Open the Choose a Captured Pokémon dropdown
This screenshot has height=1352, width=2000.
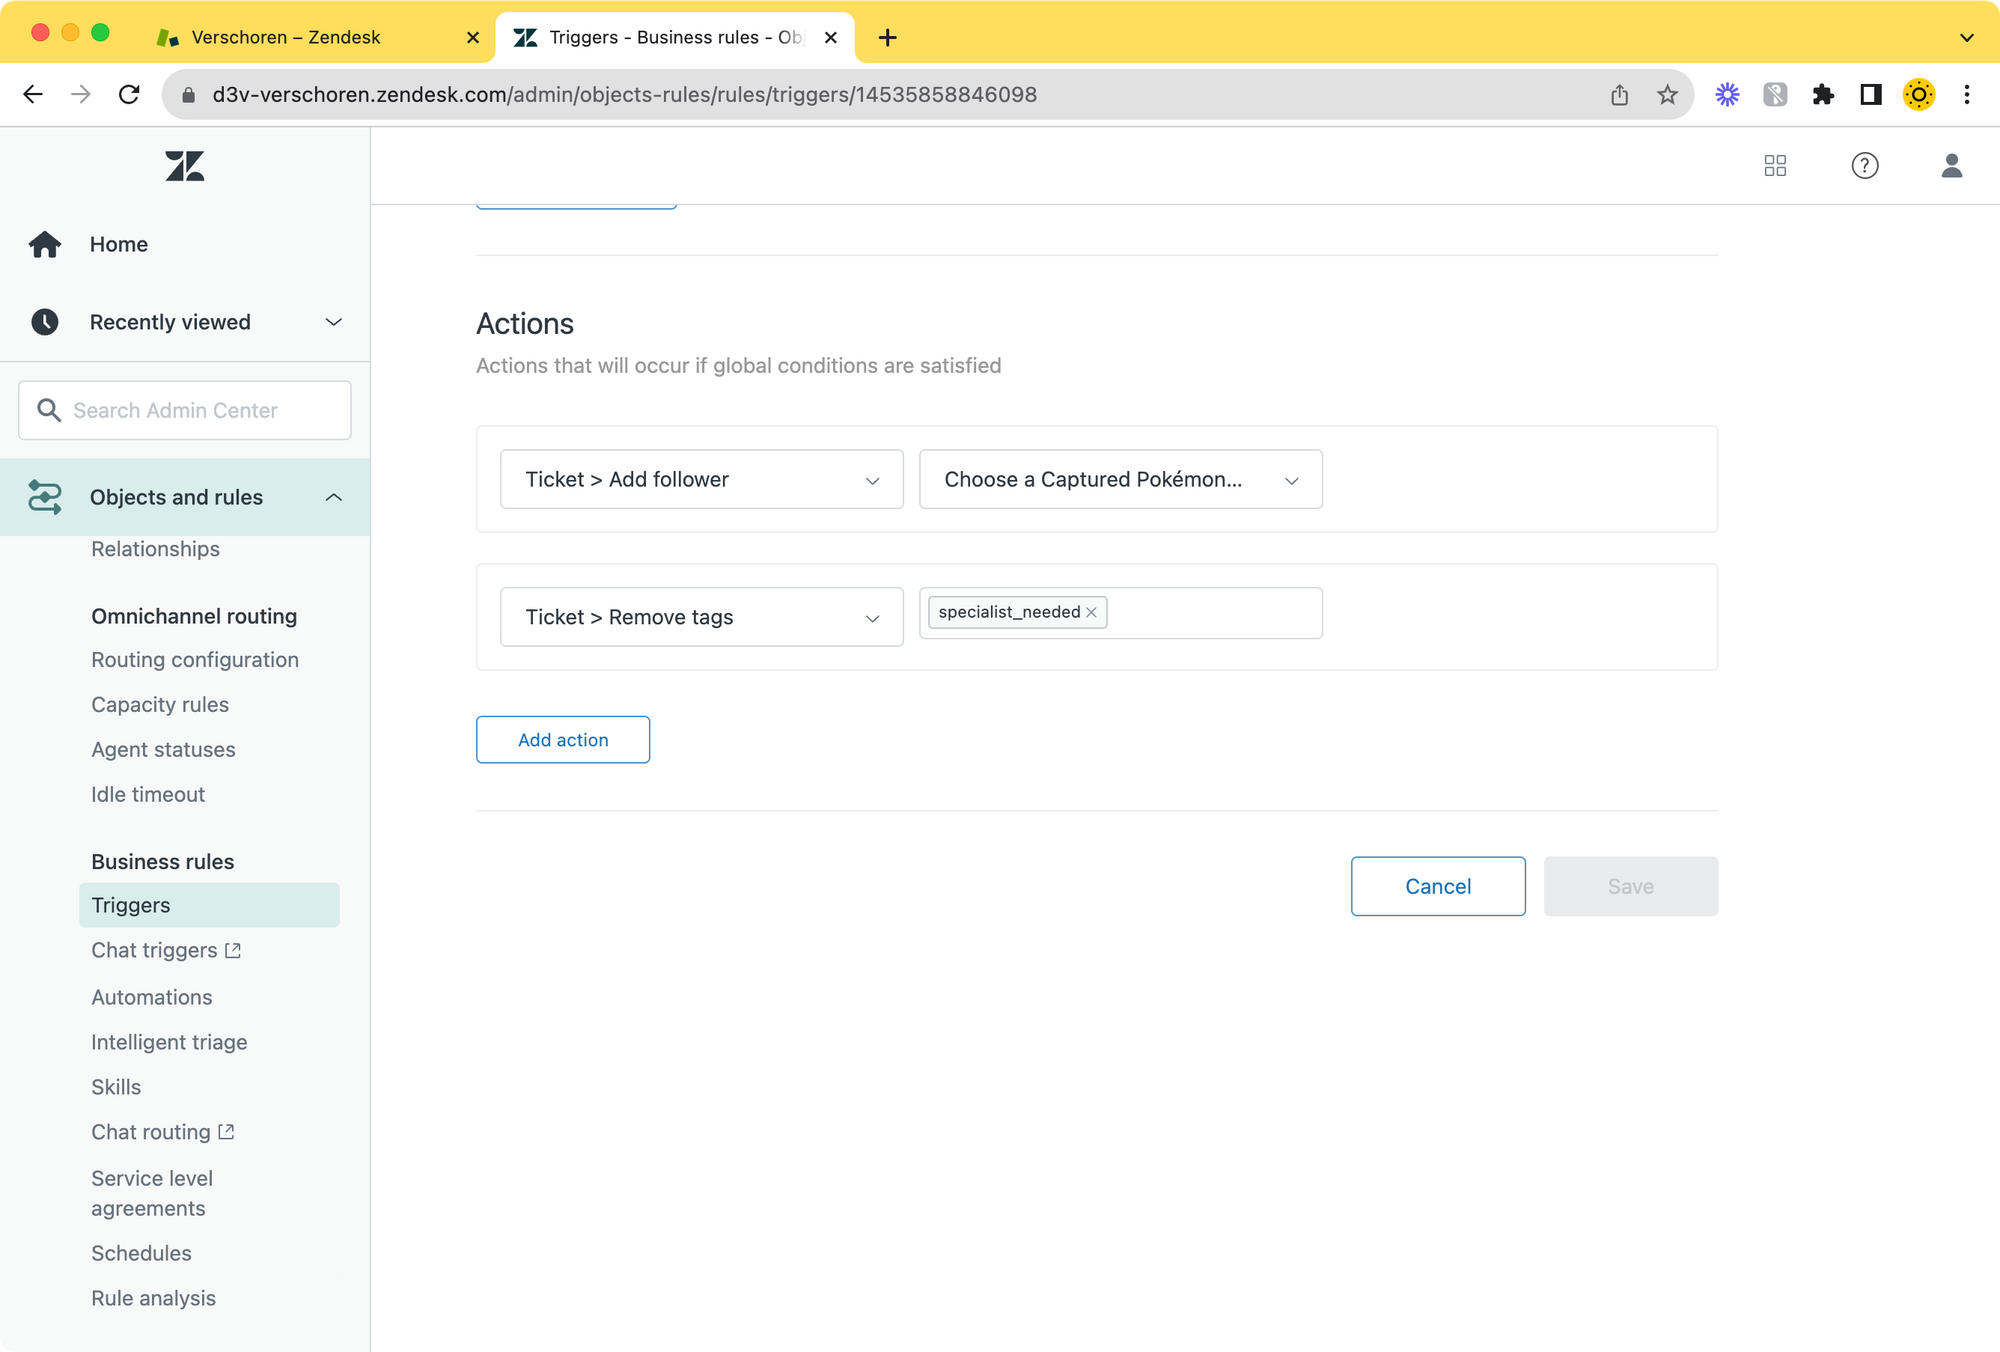(x=1120, y=480)
